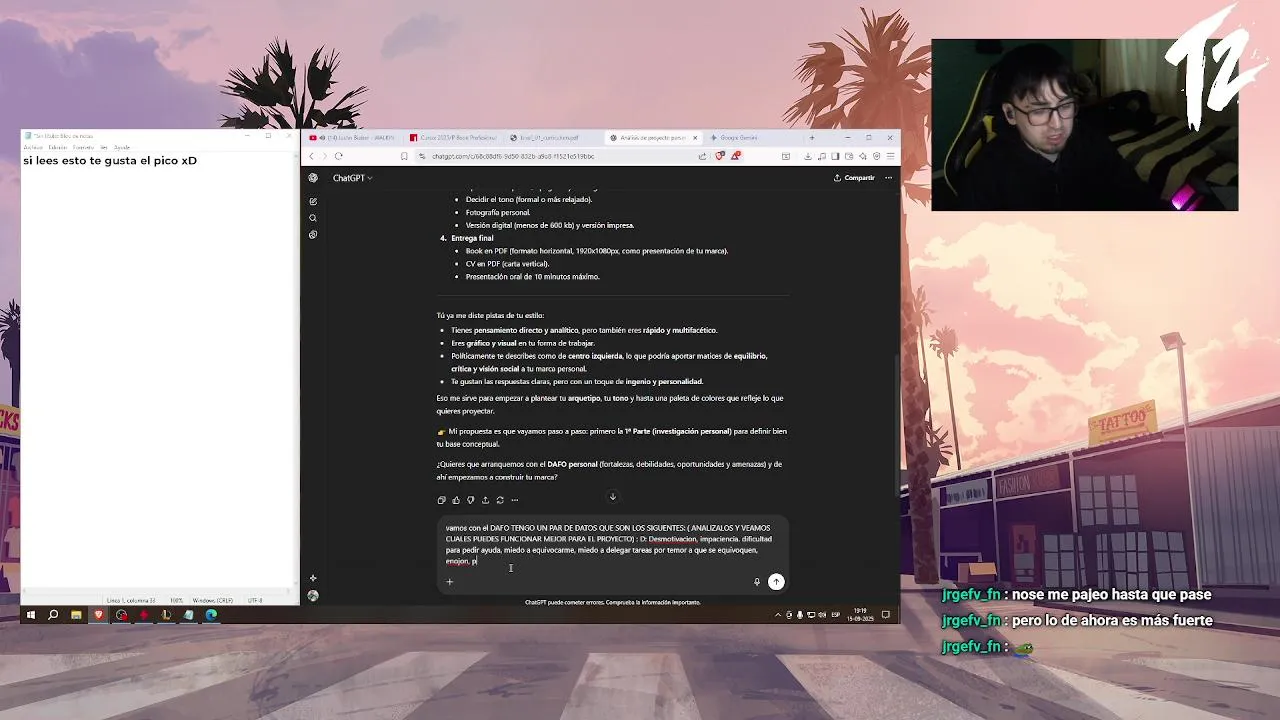
Task: Open the Archivo menu in Notepad
Action: click(x=33, y=148)
